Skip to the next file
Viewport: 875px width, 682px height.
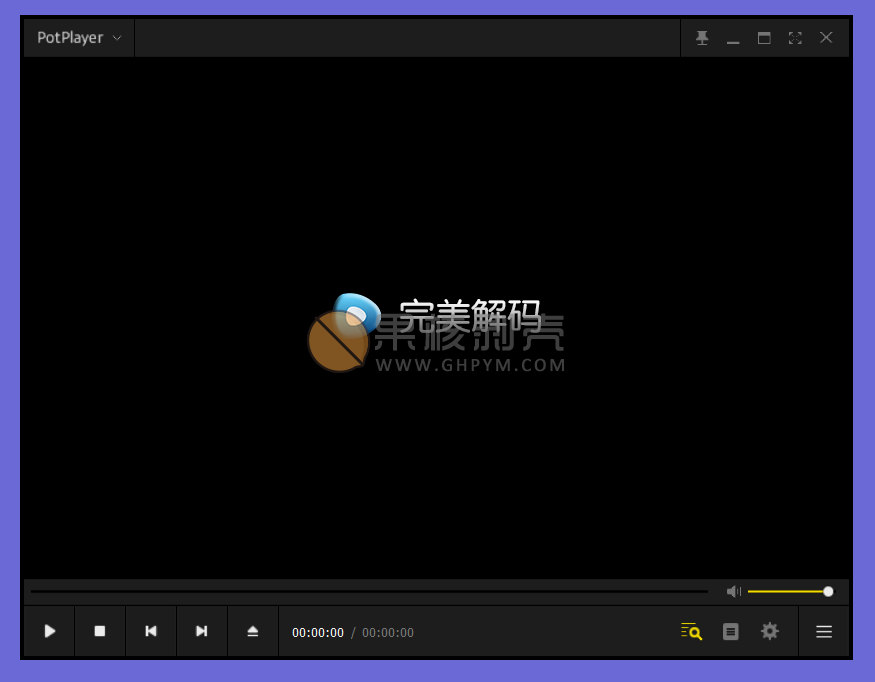(x=201, y=631)
